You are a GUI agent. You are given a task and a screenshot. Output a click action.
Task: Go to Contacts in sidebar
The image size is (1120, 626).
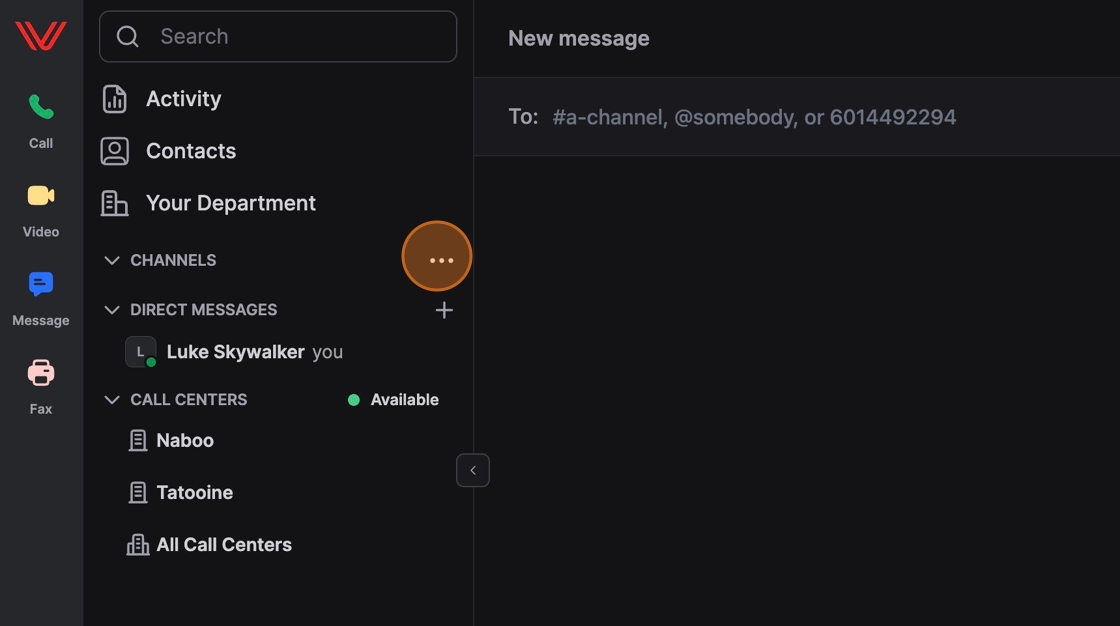190,151
